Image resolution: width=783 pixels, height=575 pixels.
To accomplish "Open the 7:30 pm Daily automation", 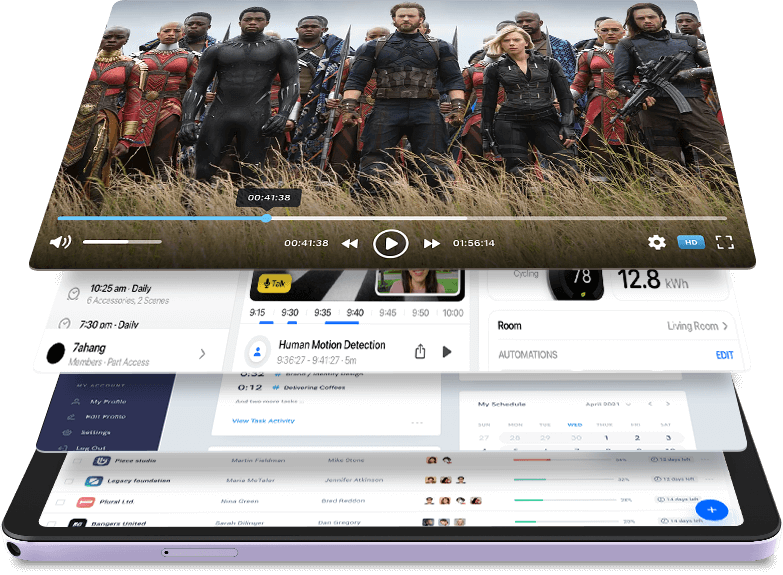I will click(108, 325).
